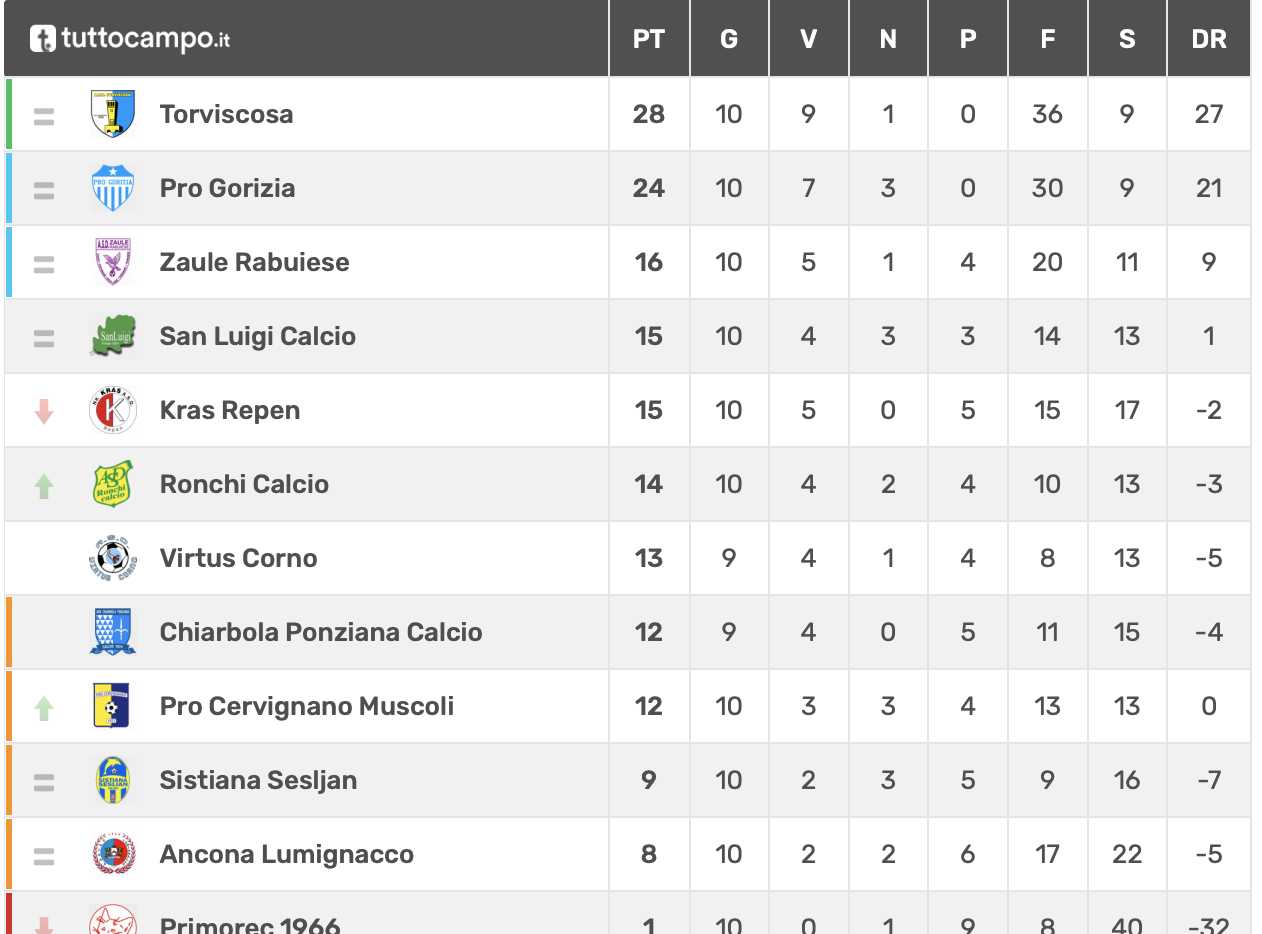The height and width of the screenshot is (934, 1262).
Task: Click the San Luigi Calcio crest
Action: click(112, 336)
